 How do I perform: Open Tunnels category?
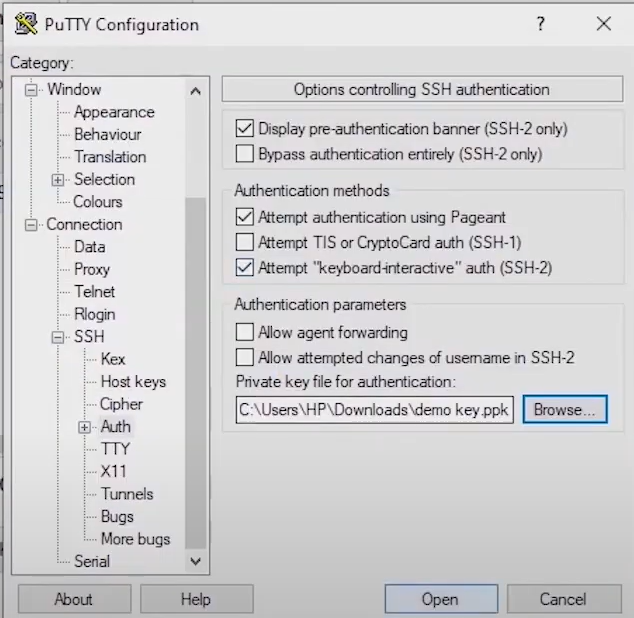coord(127,494)
